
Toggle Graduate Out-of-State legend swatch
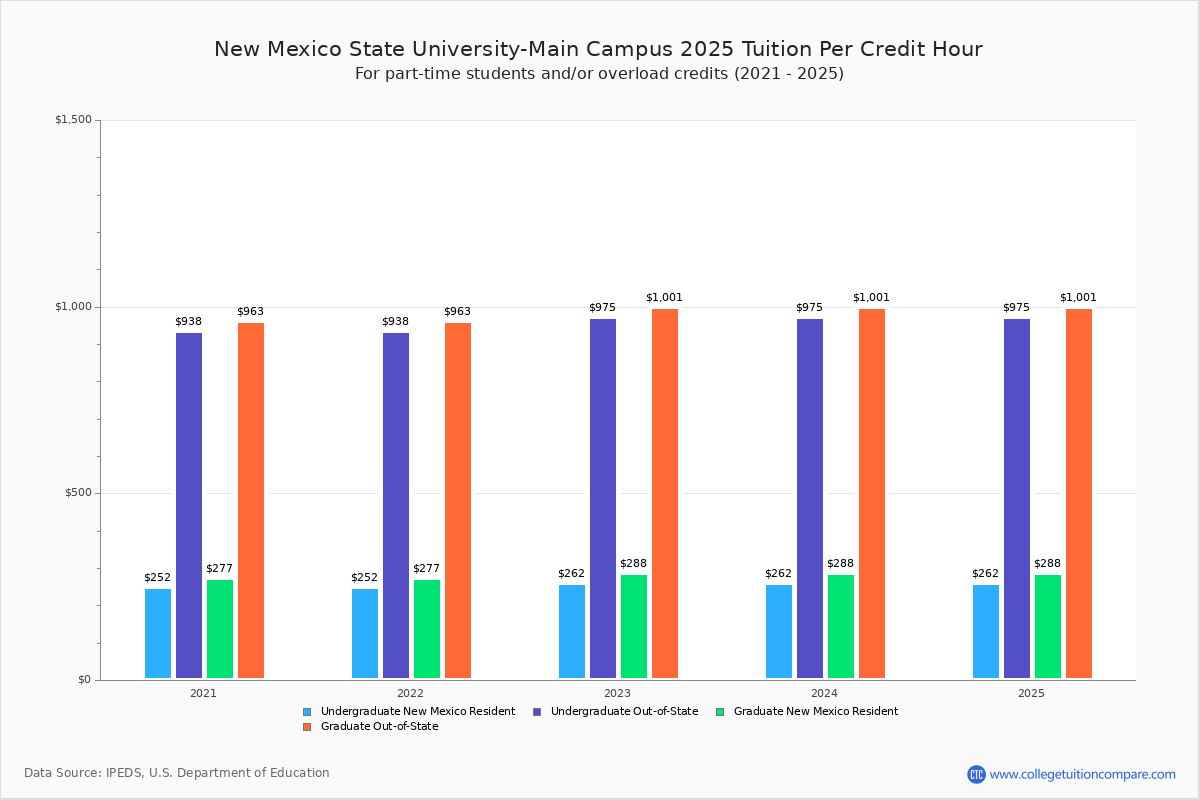[x=307, y=727]
